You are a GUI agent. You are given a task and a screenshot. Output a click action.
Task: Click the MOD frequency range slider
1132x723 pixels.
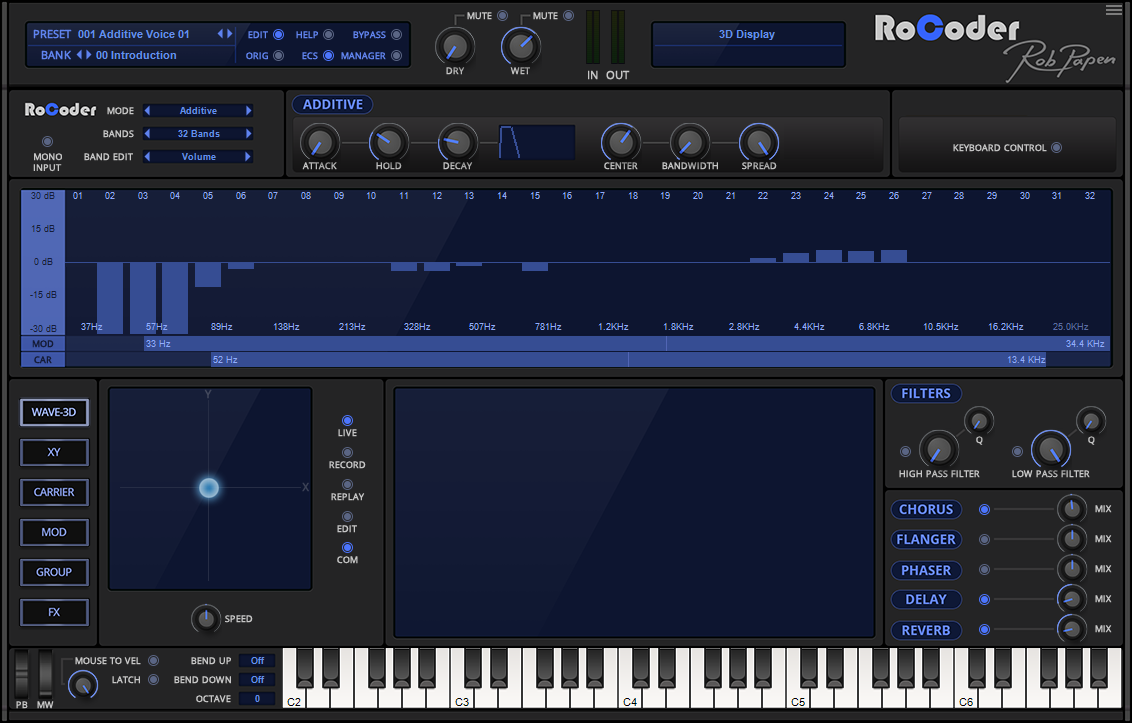click(627, 344)
